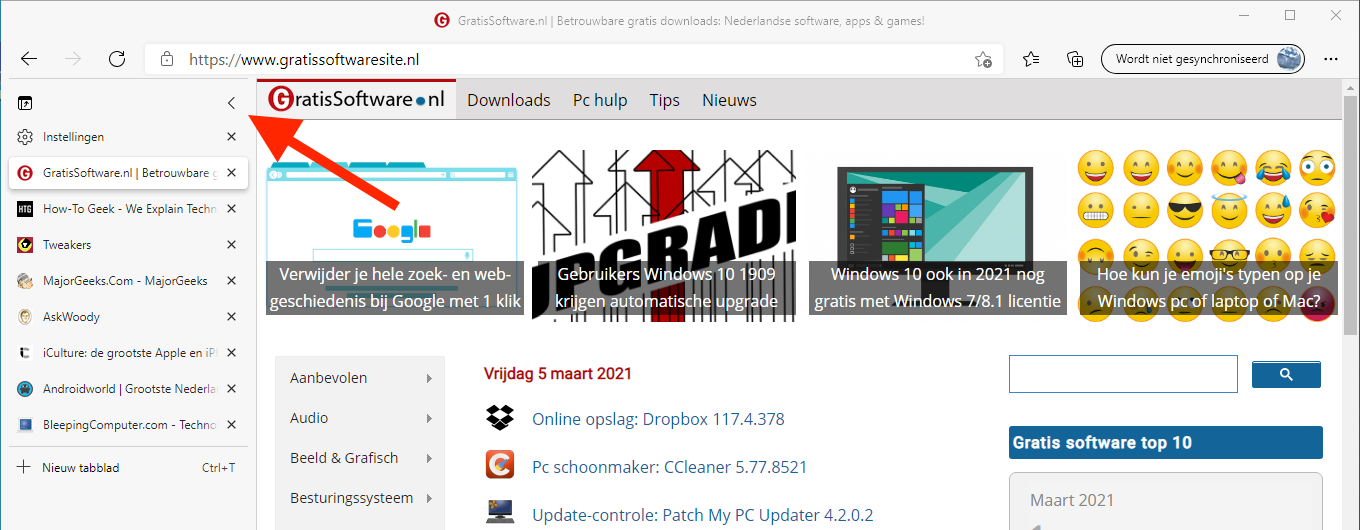This screenshot has height=530, width=1360.
Task: Click the vertical tabs toggle icon
Action: coord(25,103)
